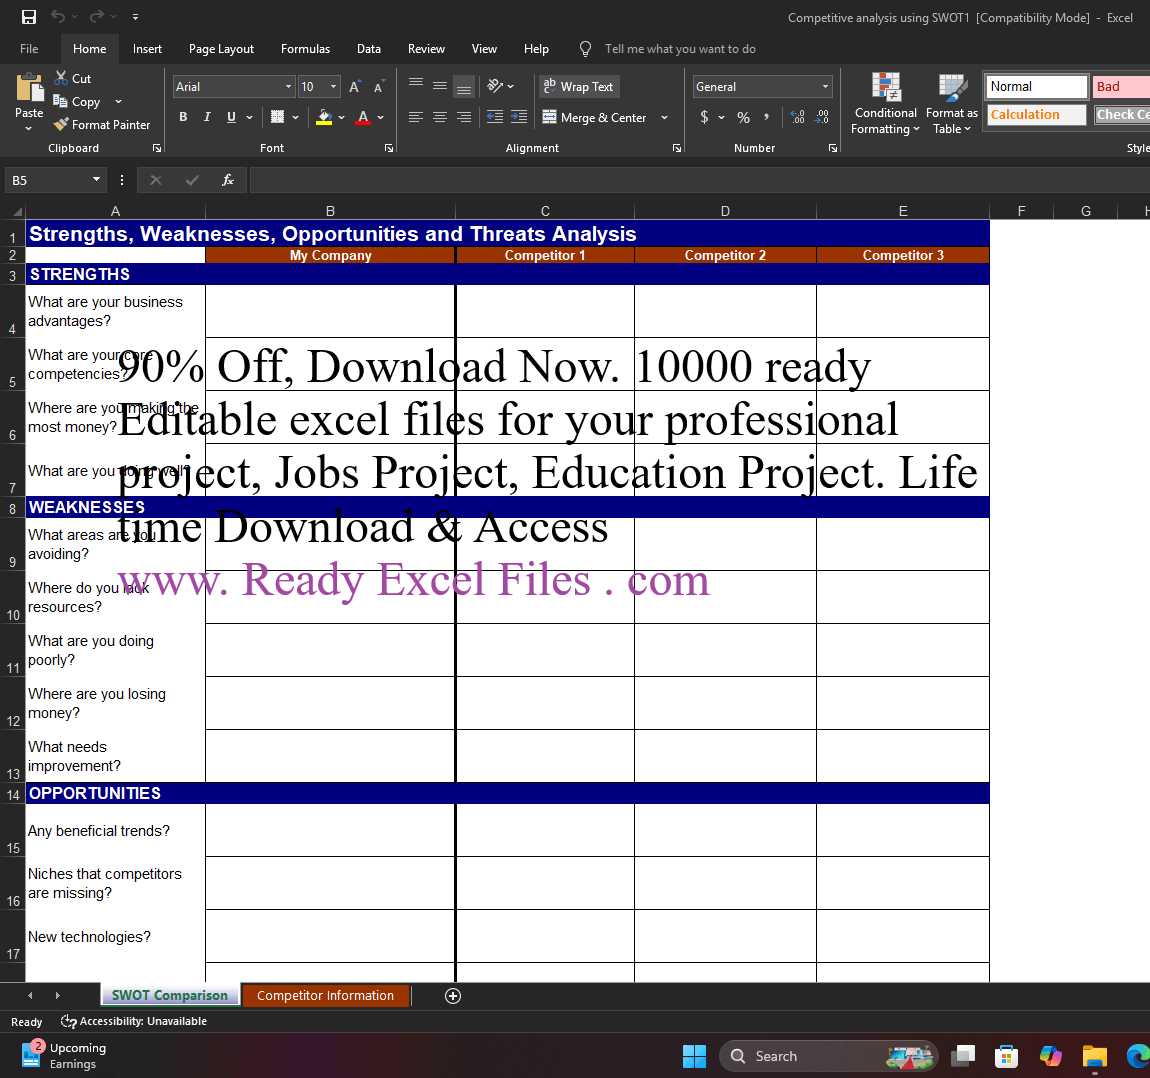Apply the yellow fill color
Viewport: 1150px width, 1078px height.
pos(324,117)
